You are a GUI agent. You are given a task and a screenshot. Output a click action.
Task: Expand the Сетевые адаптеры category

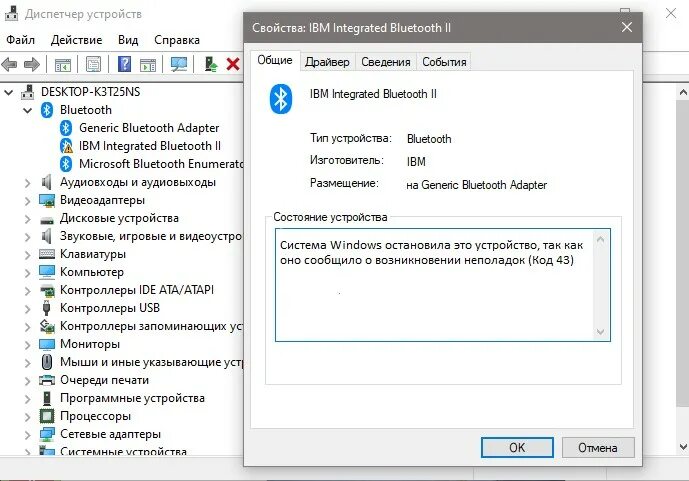(28, 434)
